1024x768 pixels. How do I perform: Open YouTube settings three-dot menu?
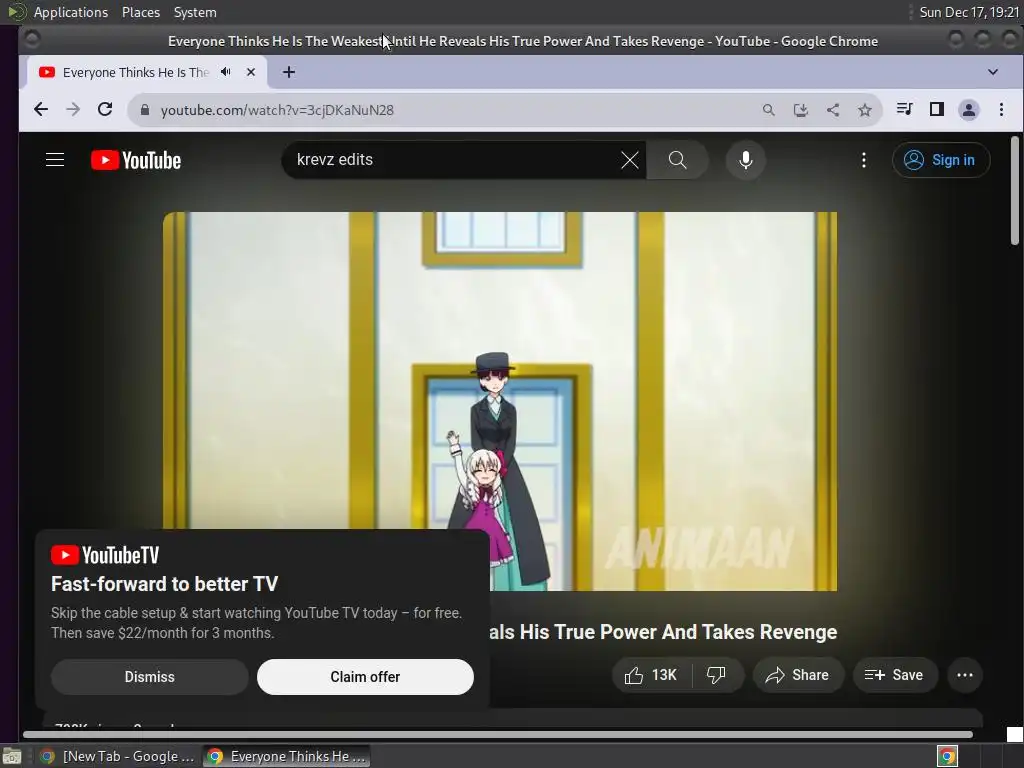pyautogui.click(x=863, y=160)
